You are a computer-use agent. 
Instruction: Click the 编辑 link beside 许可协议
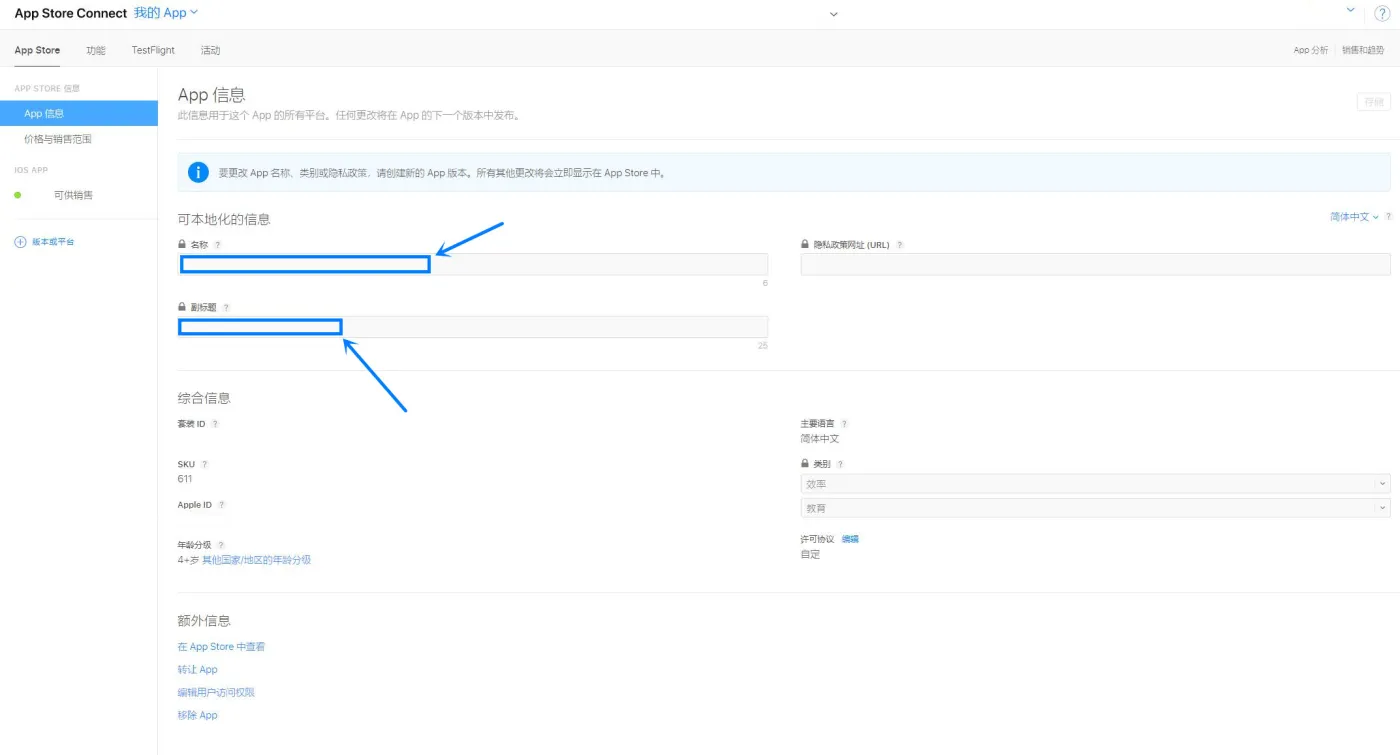(x=850, y=539)
